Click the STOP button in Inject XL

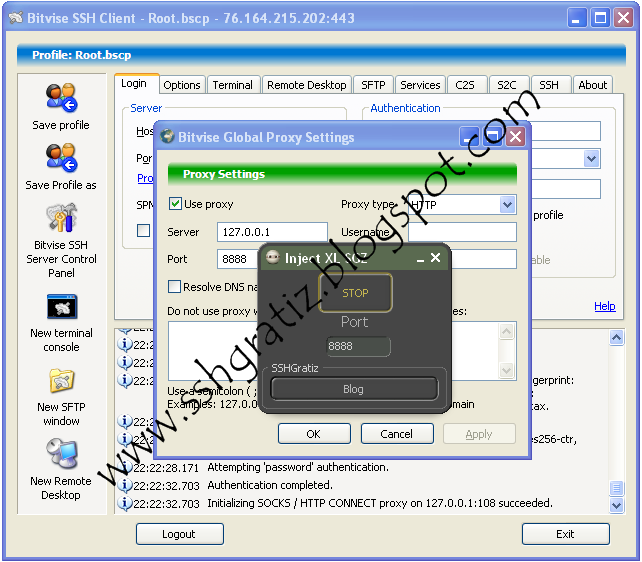(x=355, y=292)
